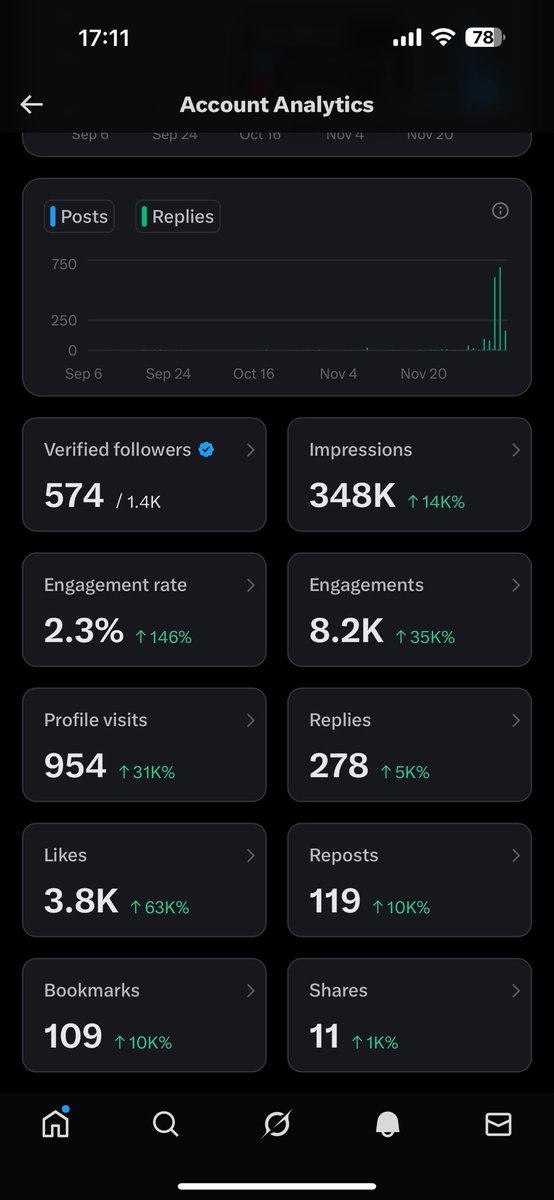554x1200 pixels.
Task: Expand the Engagements card chevron
Action: click(516, 585)
